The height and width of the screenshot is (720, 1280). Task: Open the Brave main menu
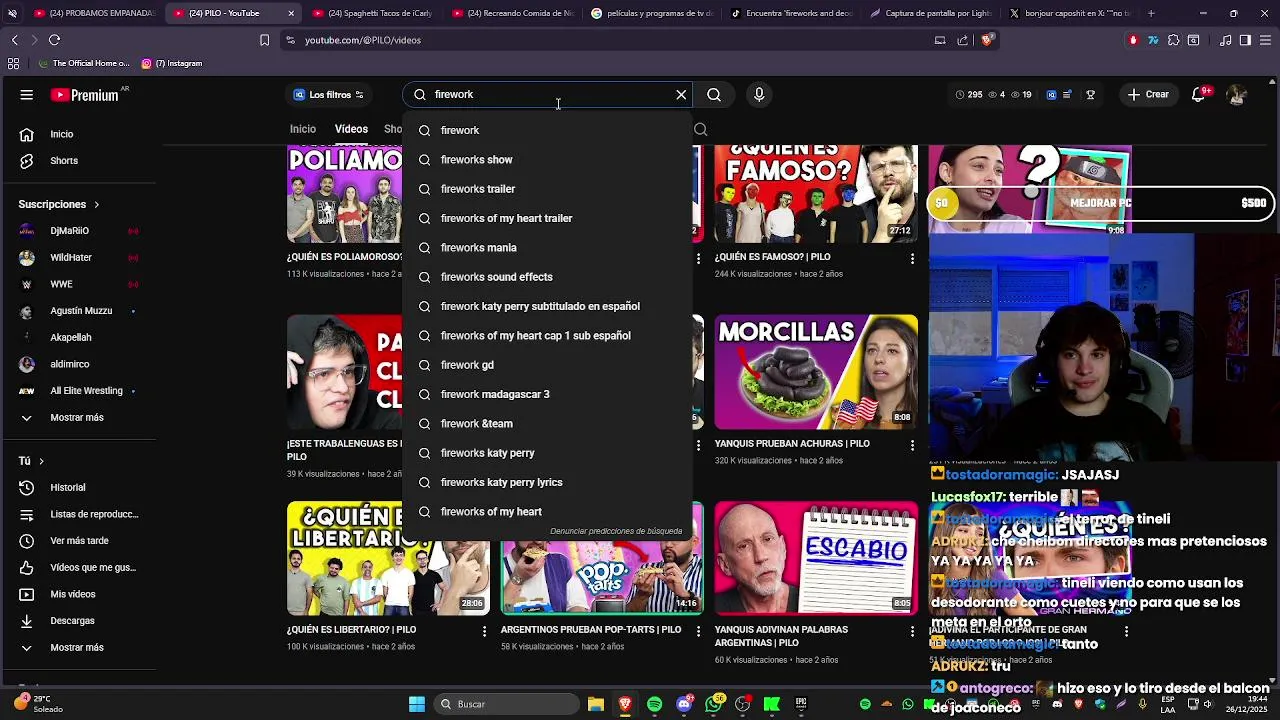pyautogui.click(x=1265, y=40)
